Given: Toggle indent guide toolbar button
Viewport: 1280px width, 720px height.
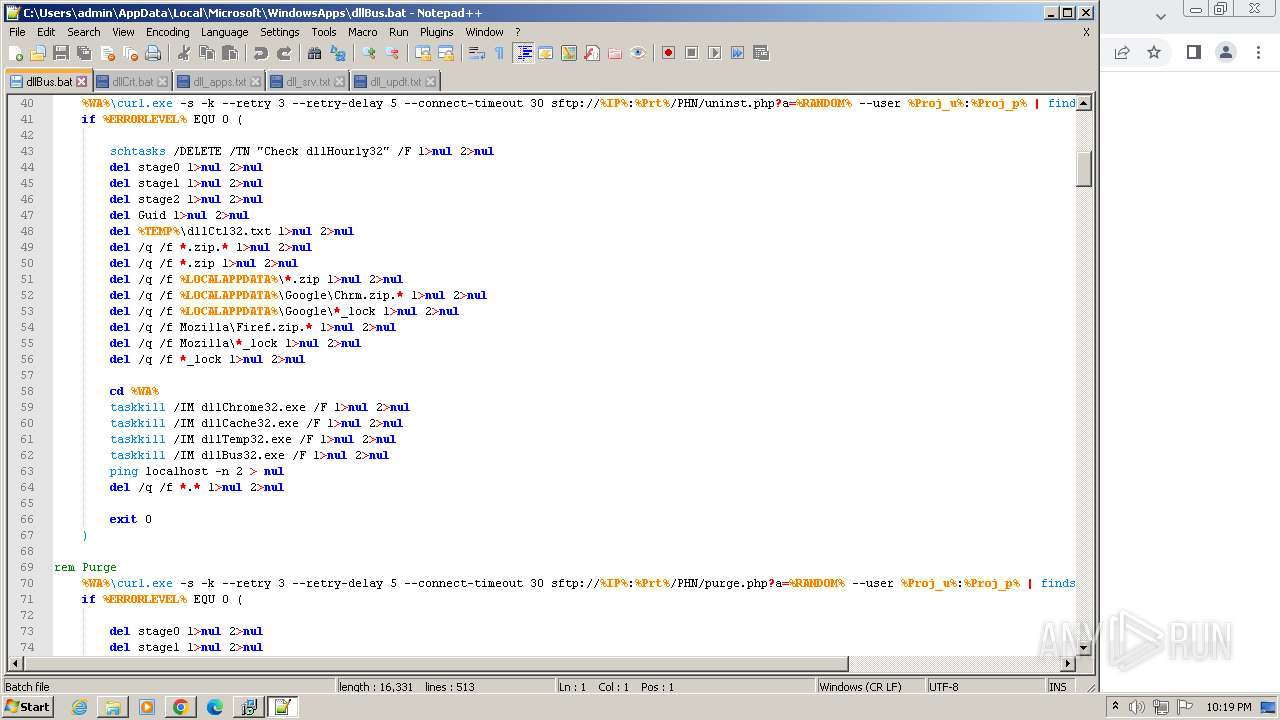Looking at the screenshot, I should pyautogui.click(x=523, y=53).
